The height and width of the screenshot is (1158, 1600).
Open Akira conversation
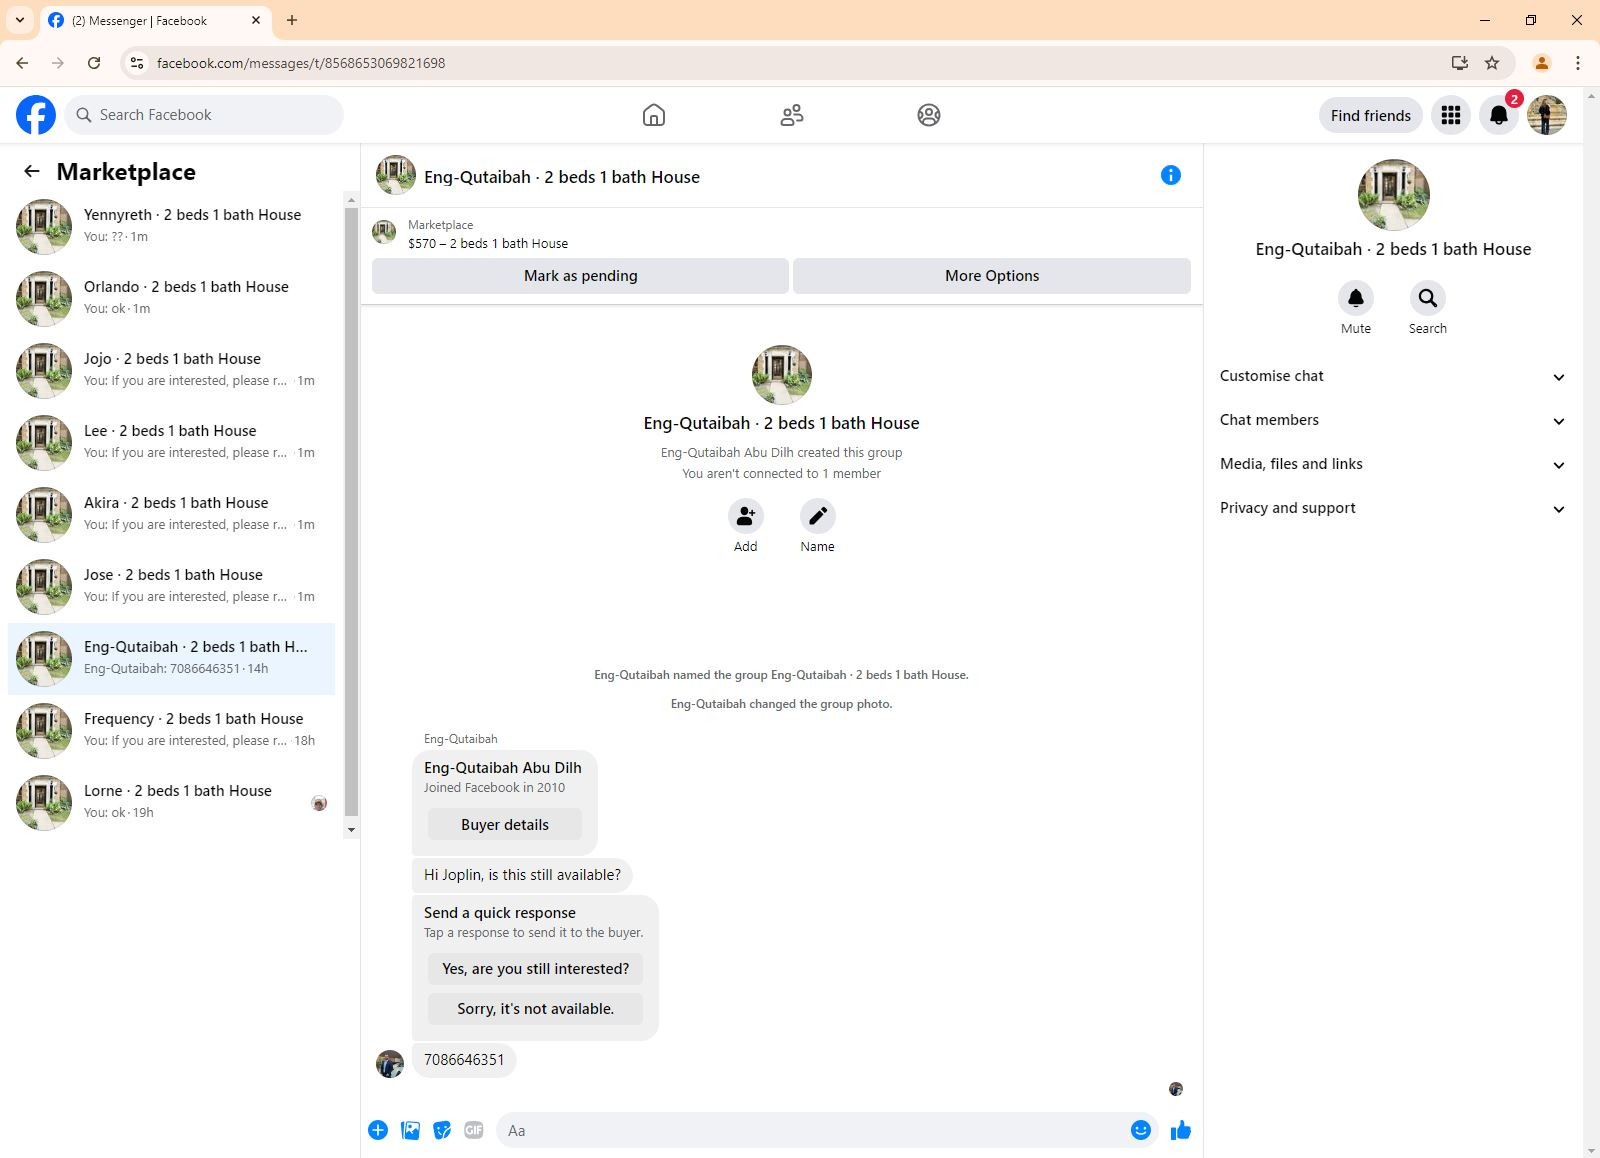click(172, 515)
